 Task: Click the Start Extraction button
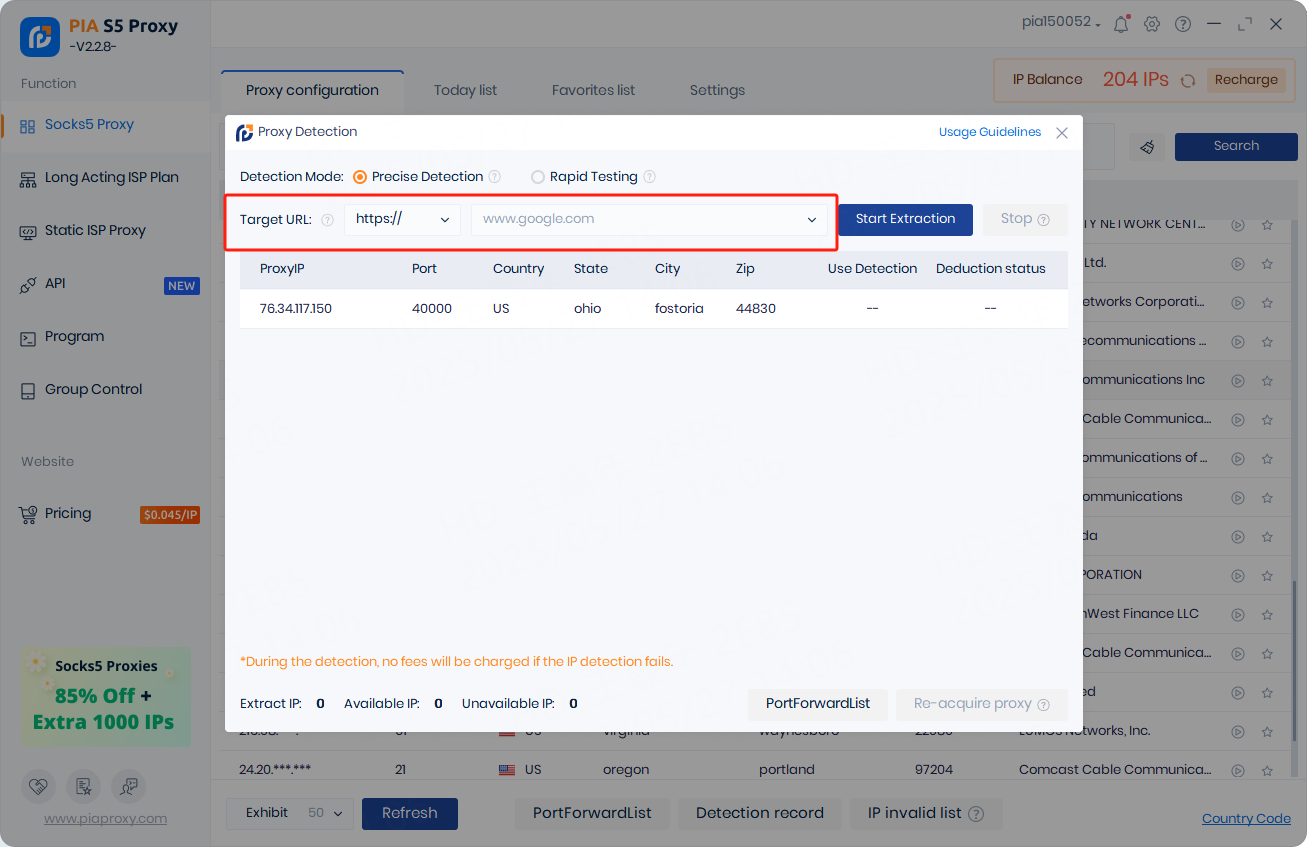click(905, 219)
